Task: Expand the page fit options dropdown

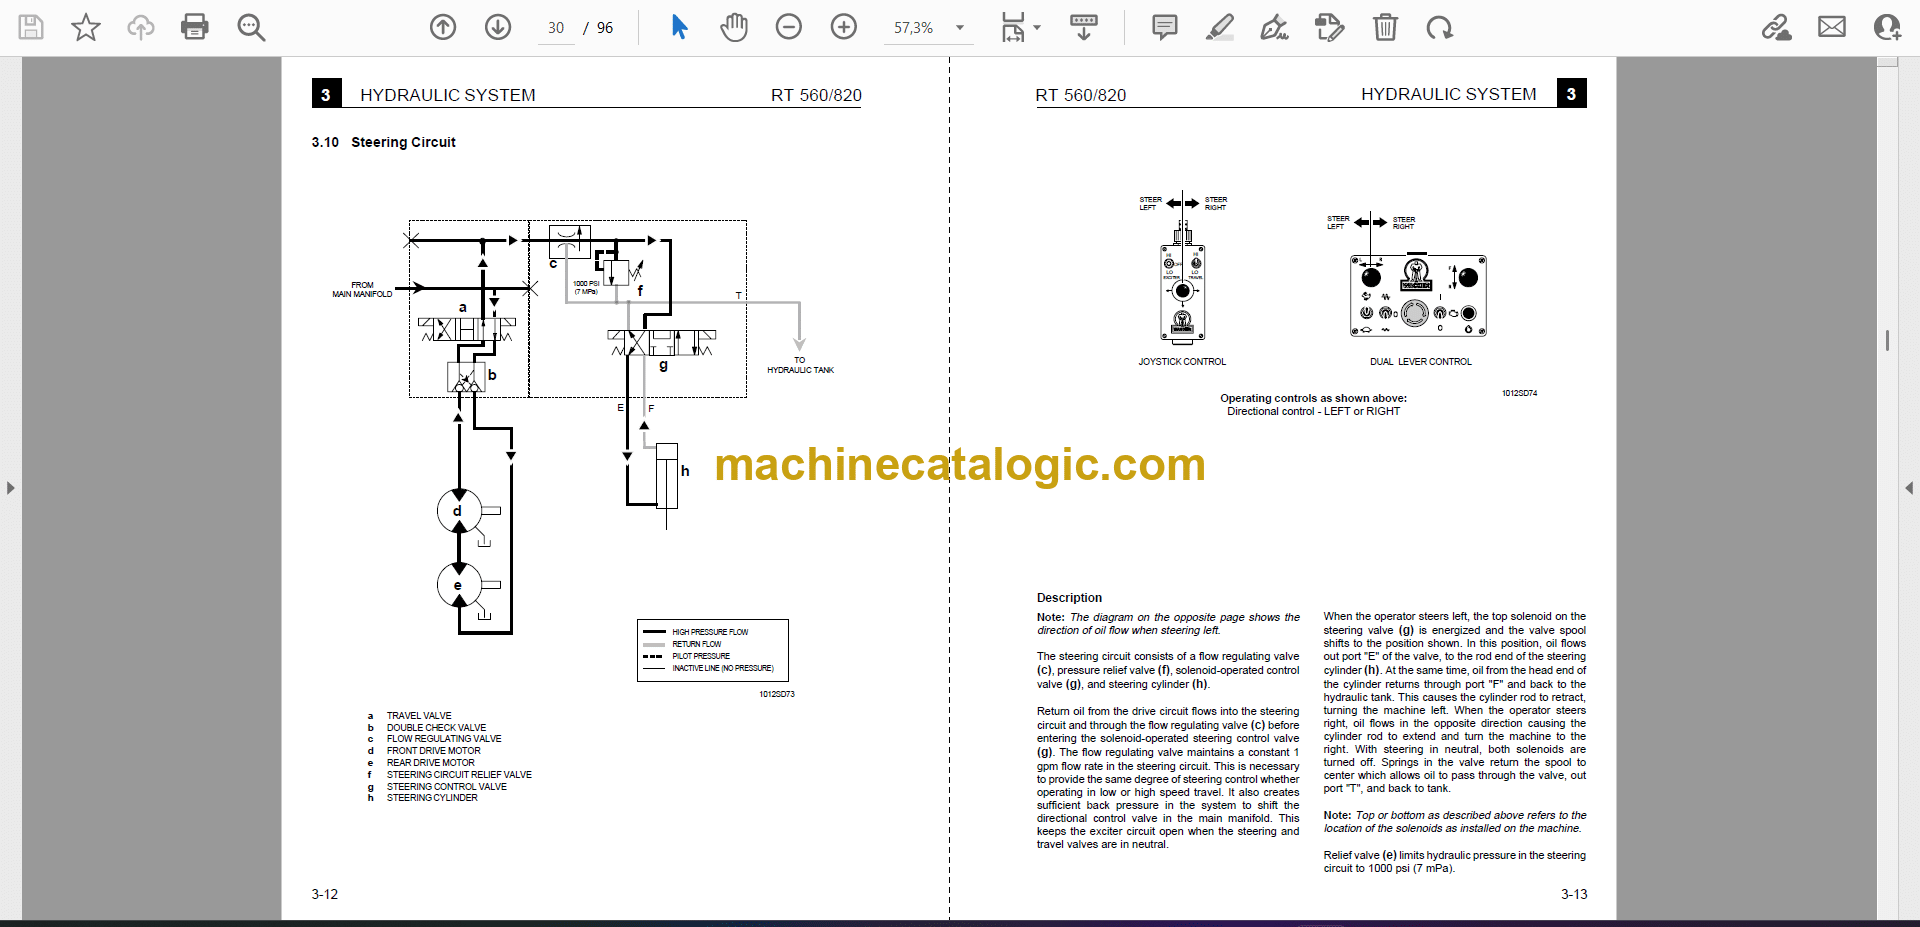Action: coord(1037,28)
